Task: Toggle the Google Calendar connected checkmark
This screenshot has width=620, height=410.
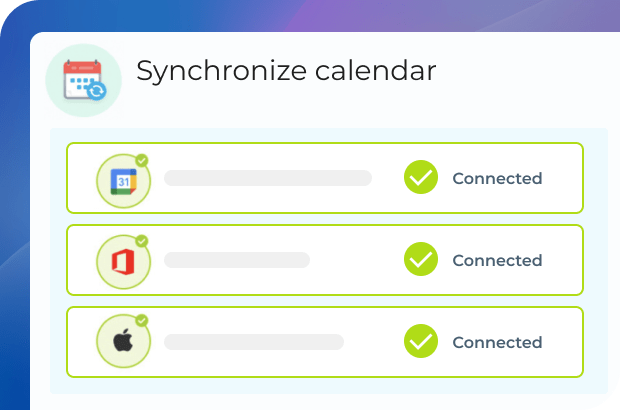Action: pyautogui.click(x=421, y=178)
